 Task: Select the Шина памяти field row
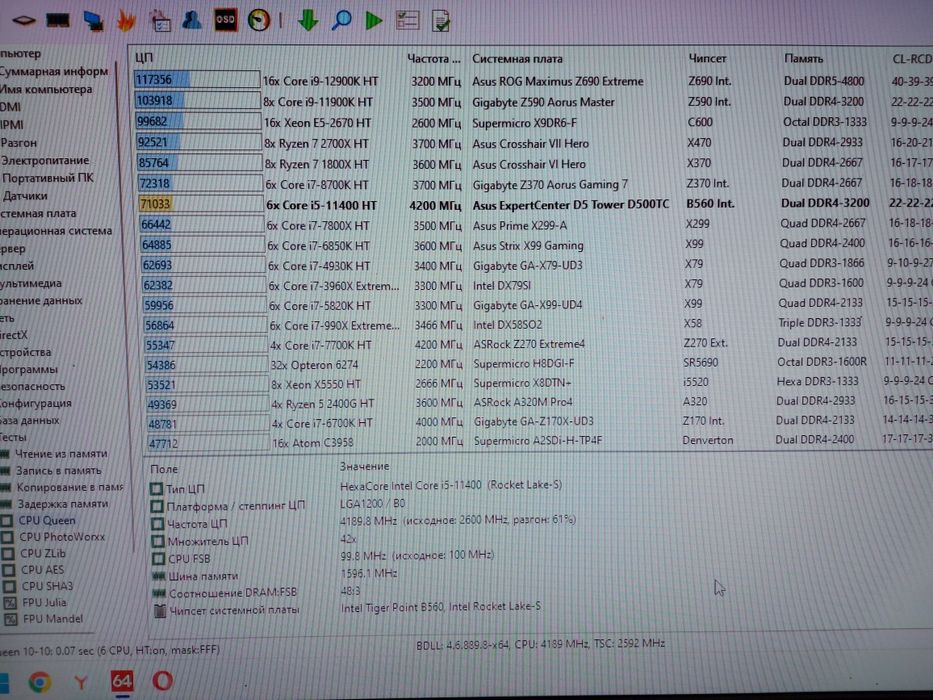(x=274, y=575)
